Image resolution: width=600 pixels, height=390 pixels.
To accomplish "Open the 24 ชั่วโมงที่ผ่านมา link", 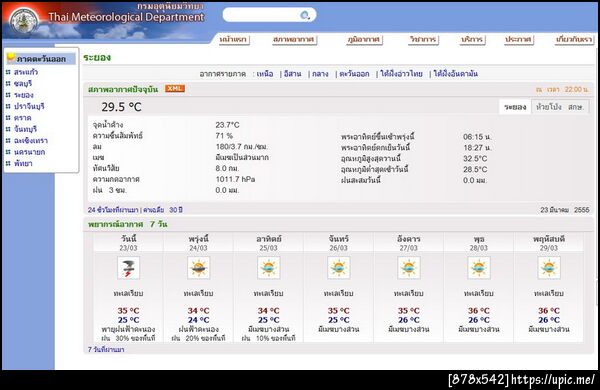I will pos(113,210).
